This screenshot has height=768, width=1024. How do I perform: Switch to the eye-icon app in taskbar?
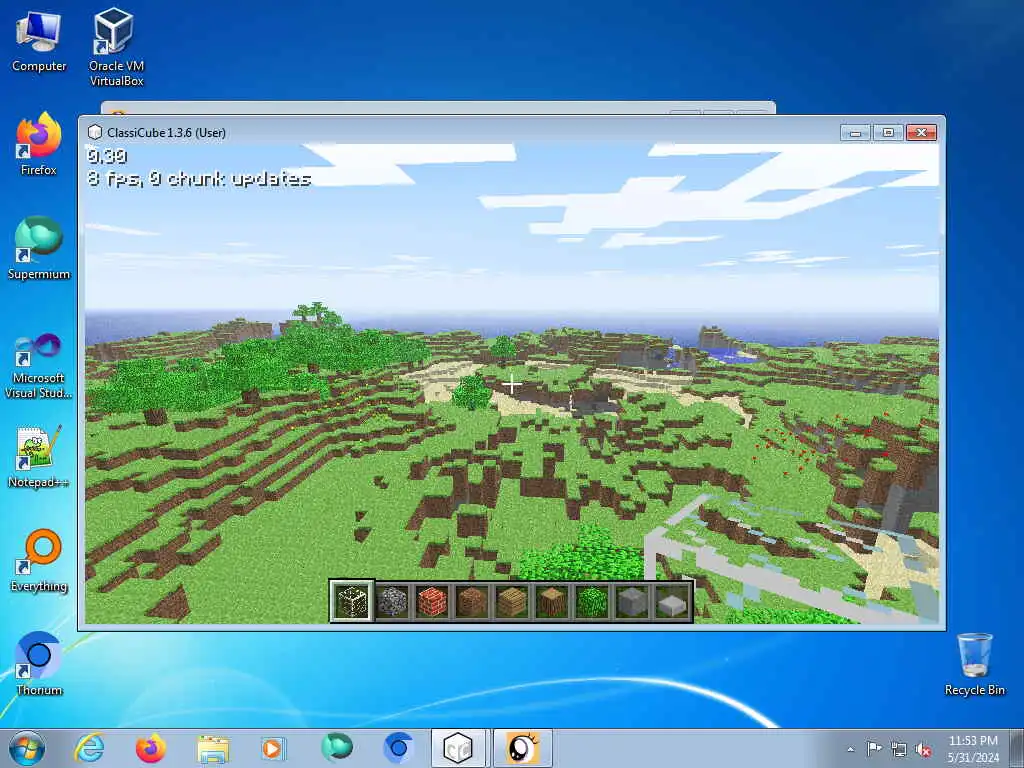(x=522, y=748)
